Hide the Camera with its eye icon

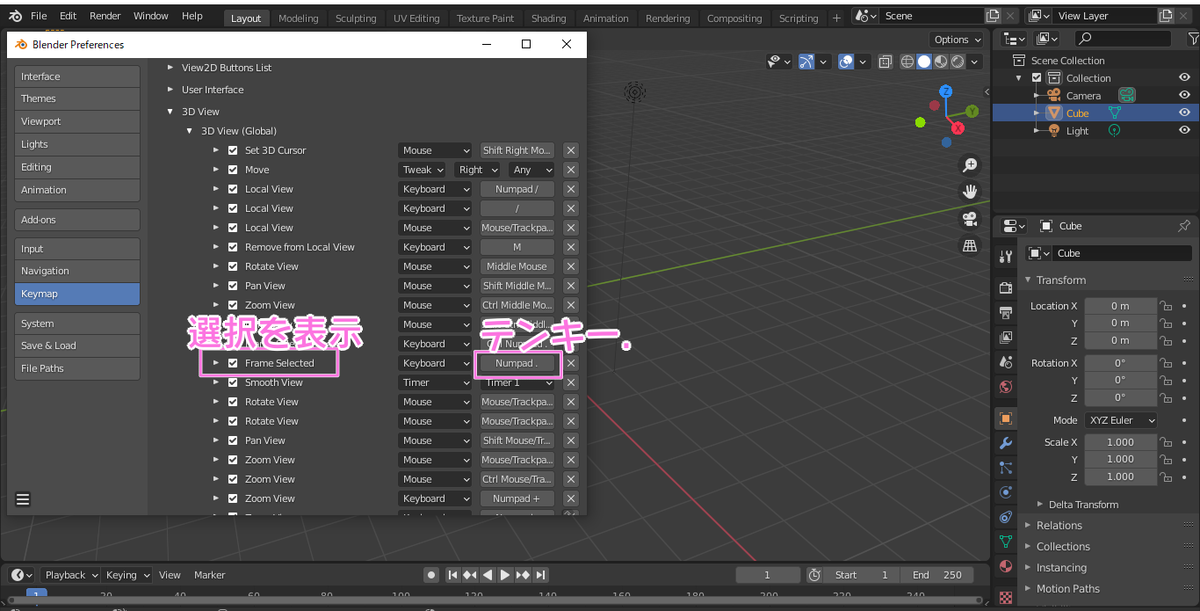click(x=1184, y=95)
